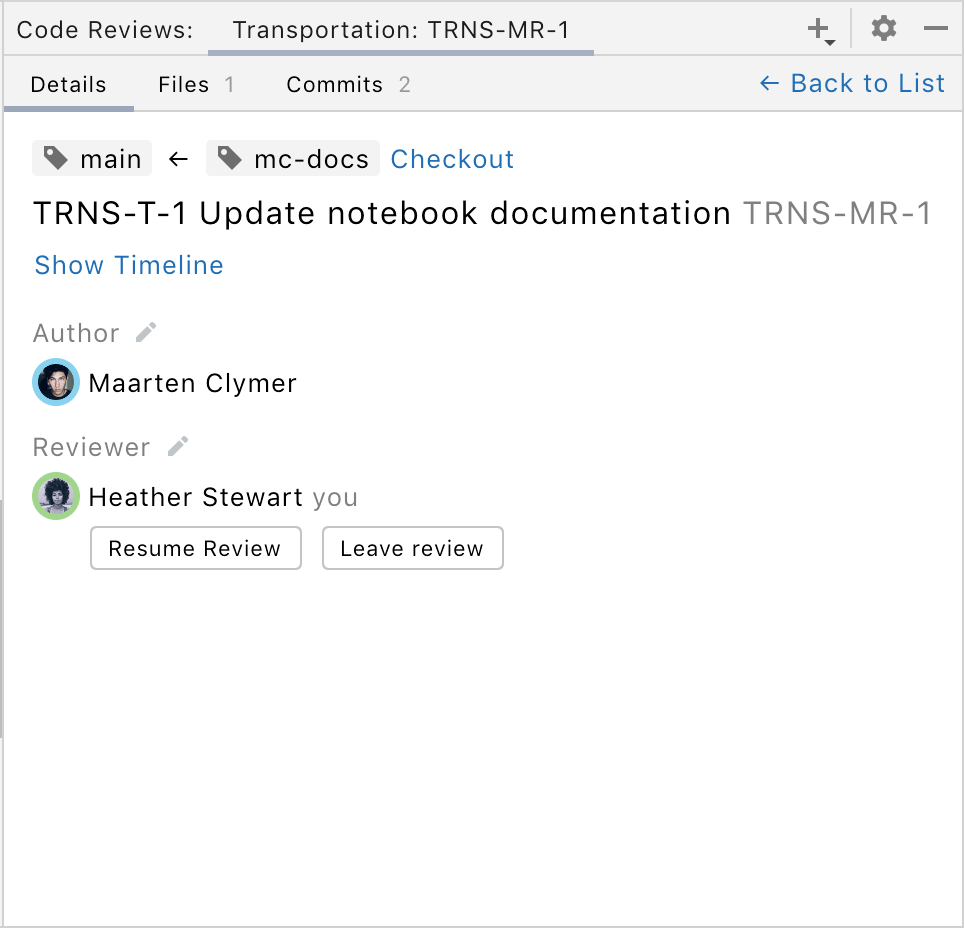Click Maarten Clymer's avatar
This screenshot has height=928, width=964.
(56, 383)
